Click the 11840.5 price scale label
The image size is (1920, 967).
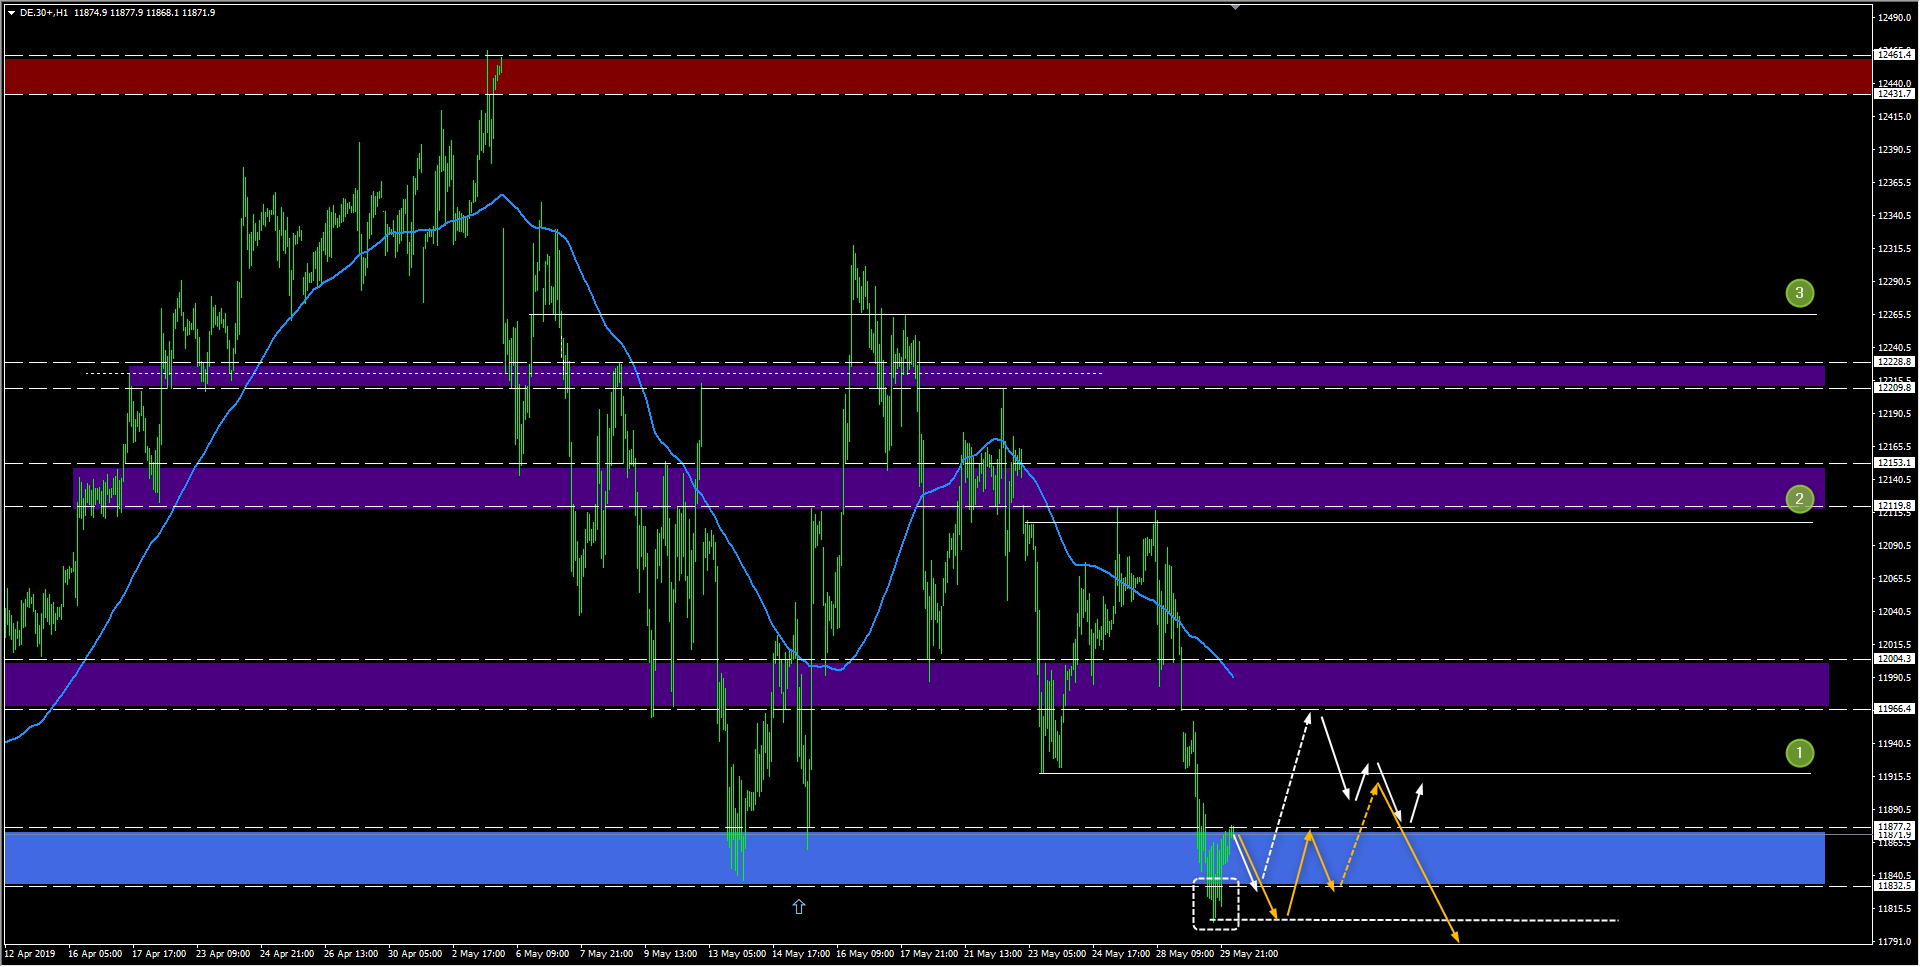pyautogui.click(x=1894, y=876)
